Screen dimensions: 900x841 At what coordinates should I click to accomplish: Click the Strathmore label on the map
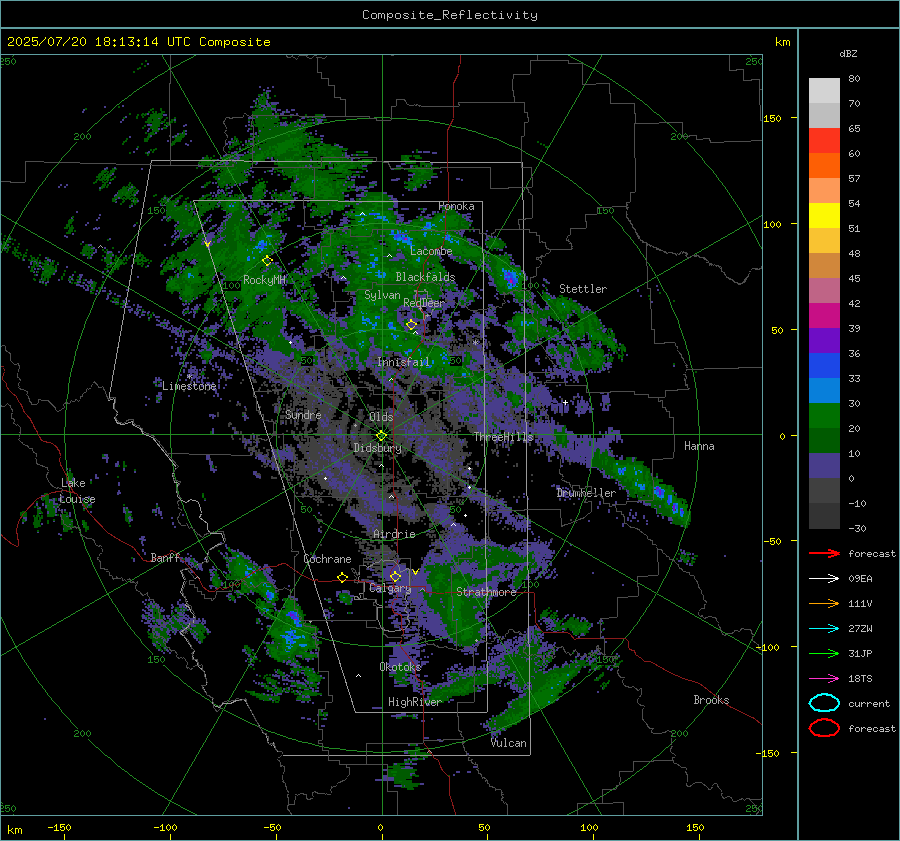click(x=486, y=592)
